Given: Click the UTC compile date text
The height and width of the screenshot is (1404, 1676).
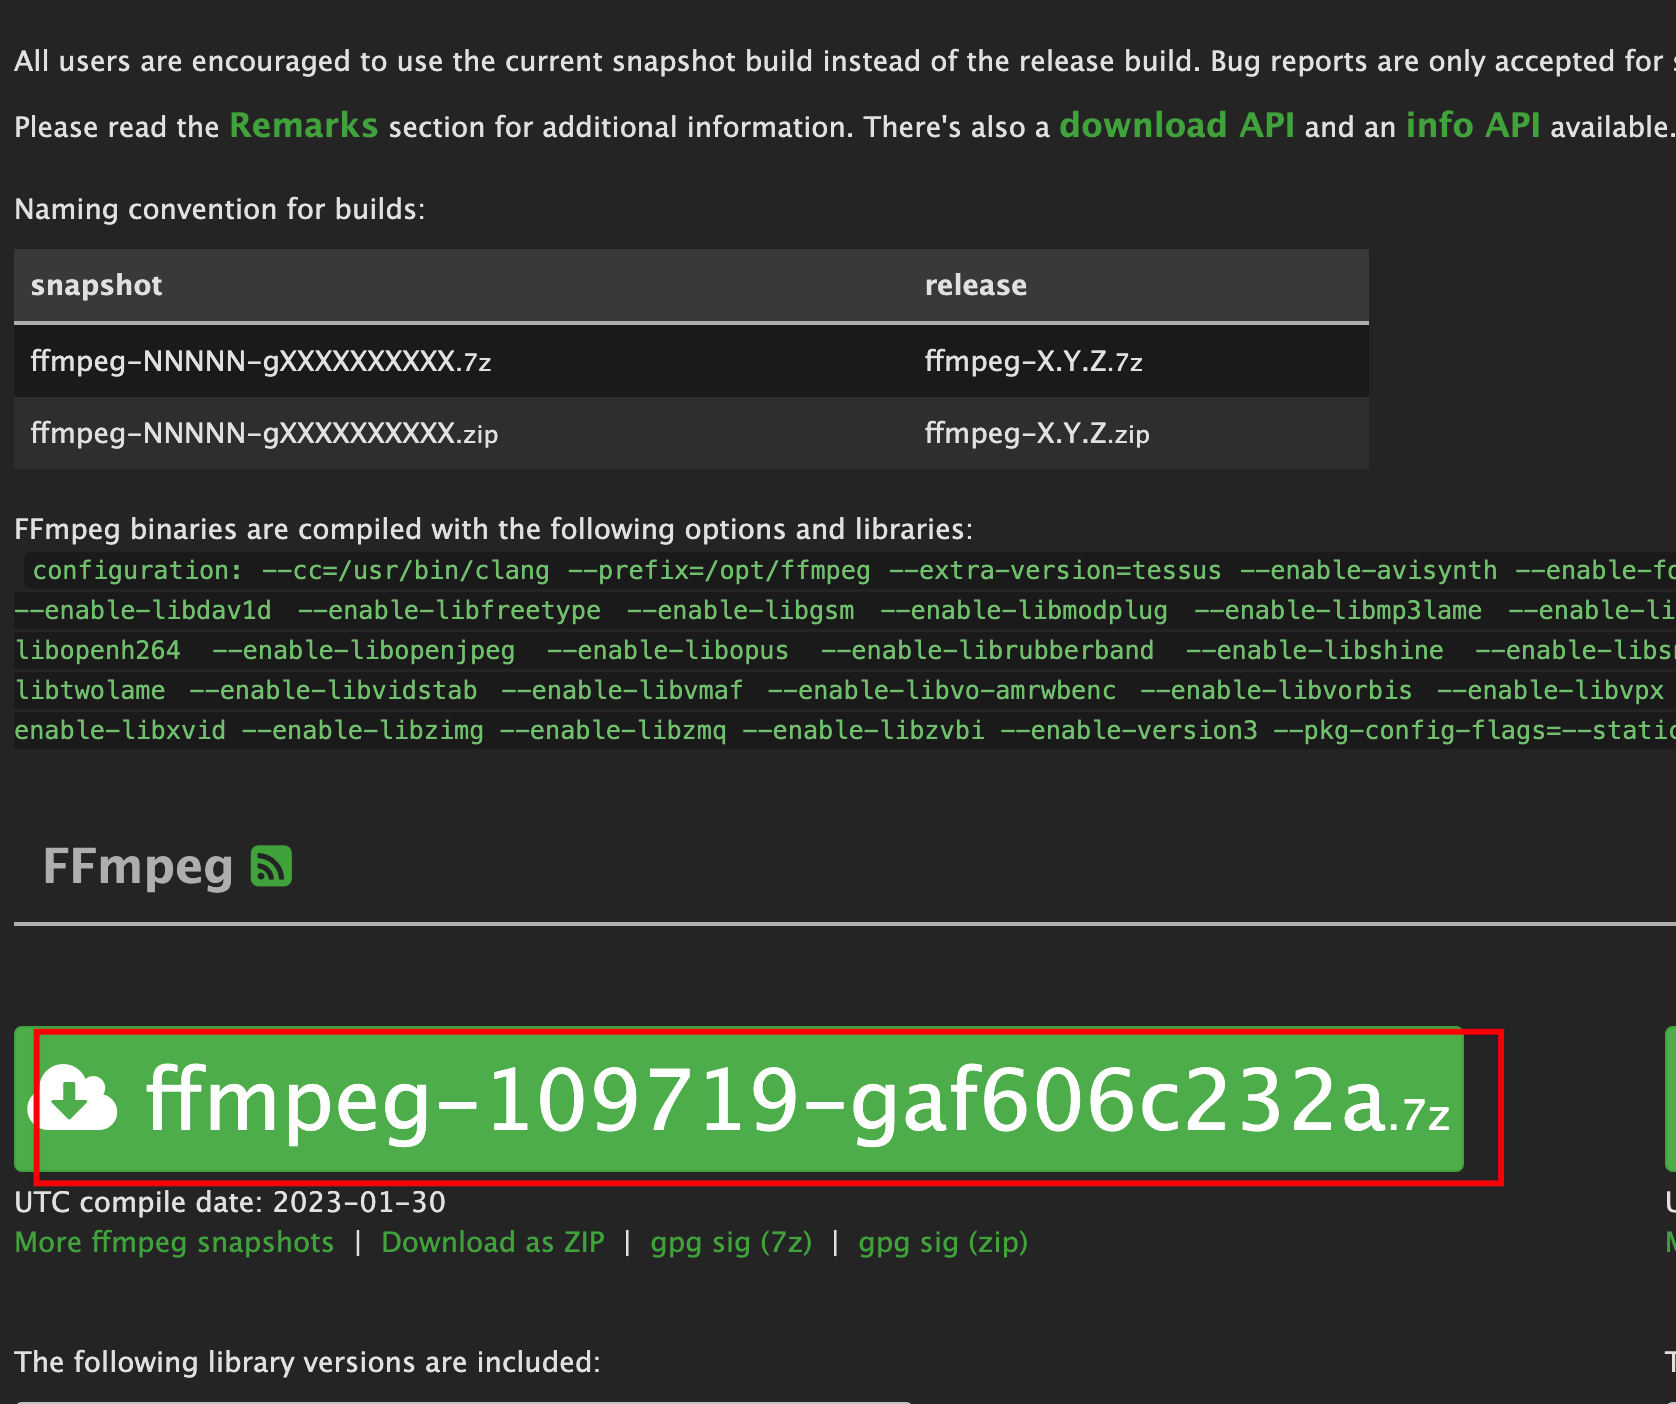Looking at the screenshot, I should tap(230, 1202).
